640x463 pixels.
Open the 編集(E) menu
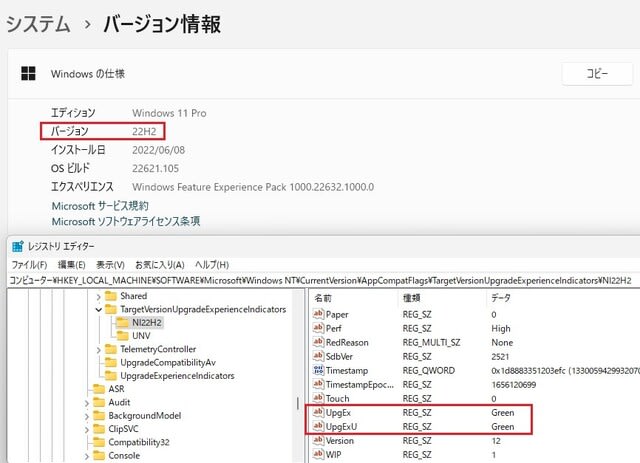pos(72,265)
